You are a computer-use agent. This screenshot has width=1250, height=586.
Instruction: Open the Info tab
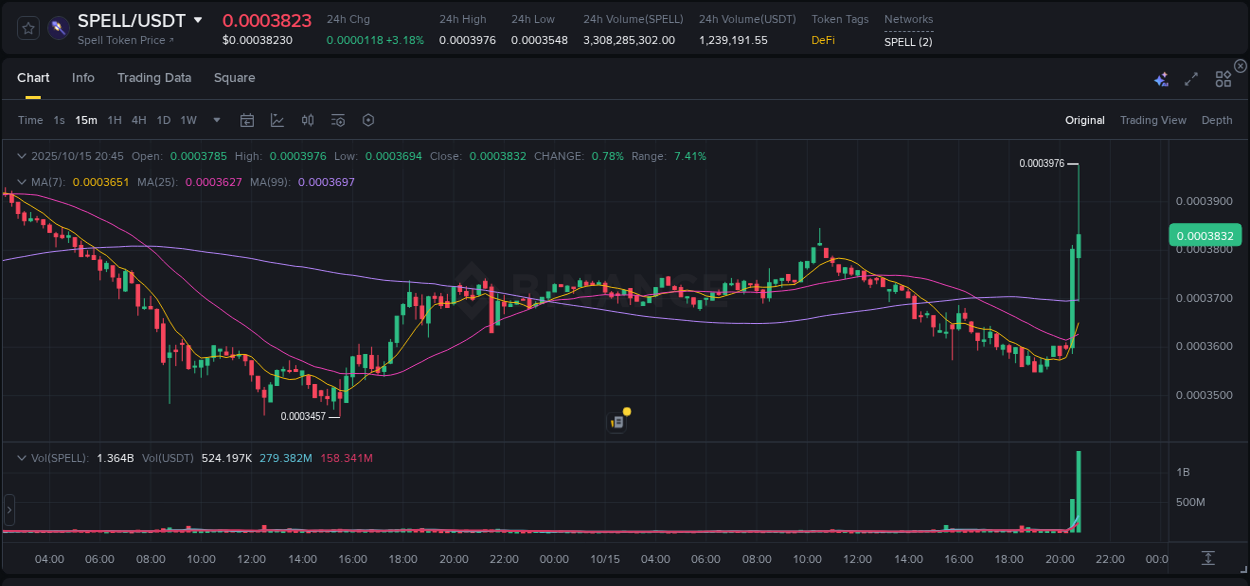click(83, 78)
